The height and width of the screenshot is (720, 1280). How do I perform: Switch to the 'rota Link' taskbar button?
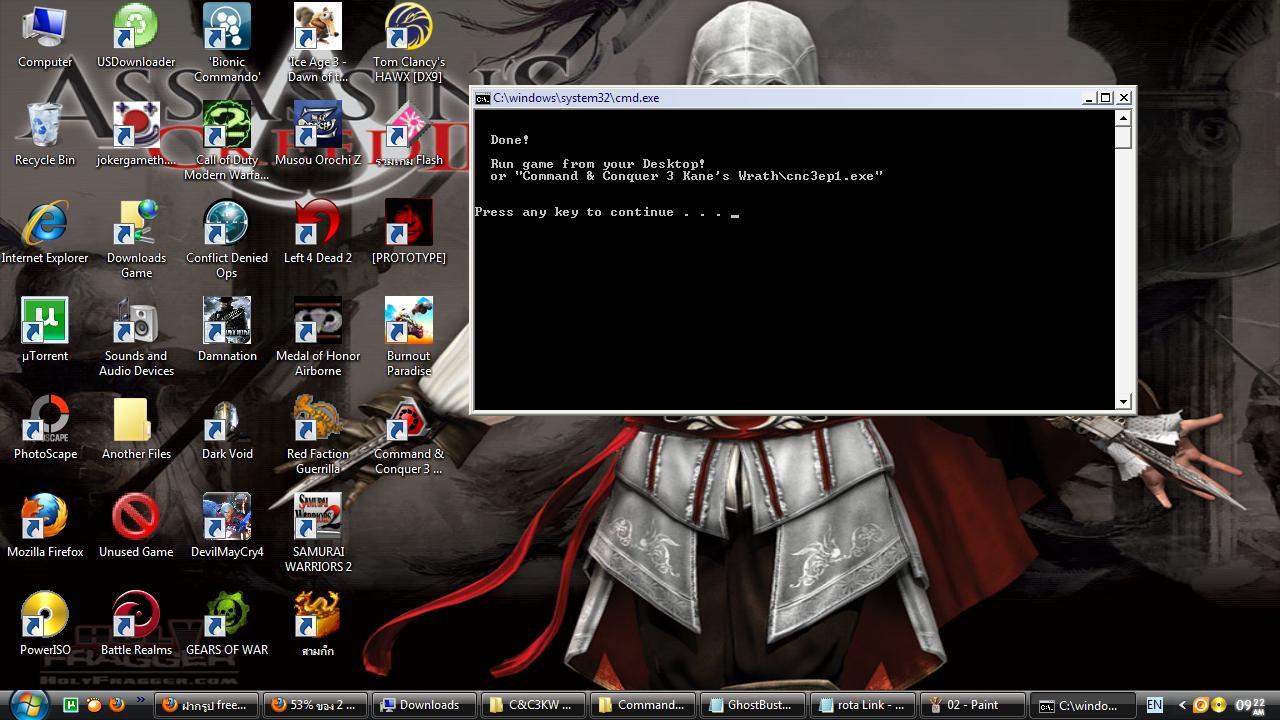click(861, 705)
